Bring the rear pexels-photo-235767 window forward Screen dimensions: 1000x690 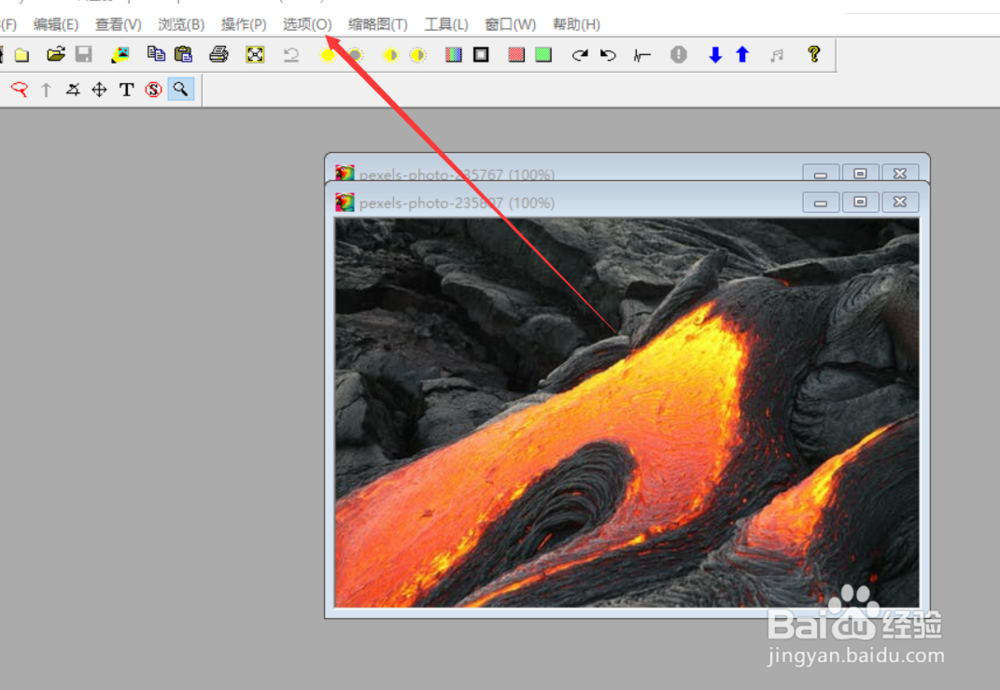click(457, 173)
